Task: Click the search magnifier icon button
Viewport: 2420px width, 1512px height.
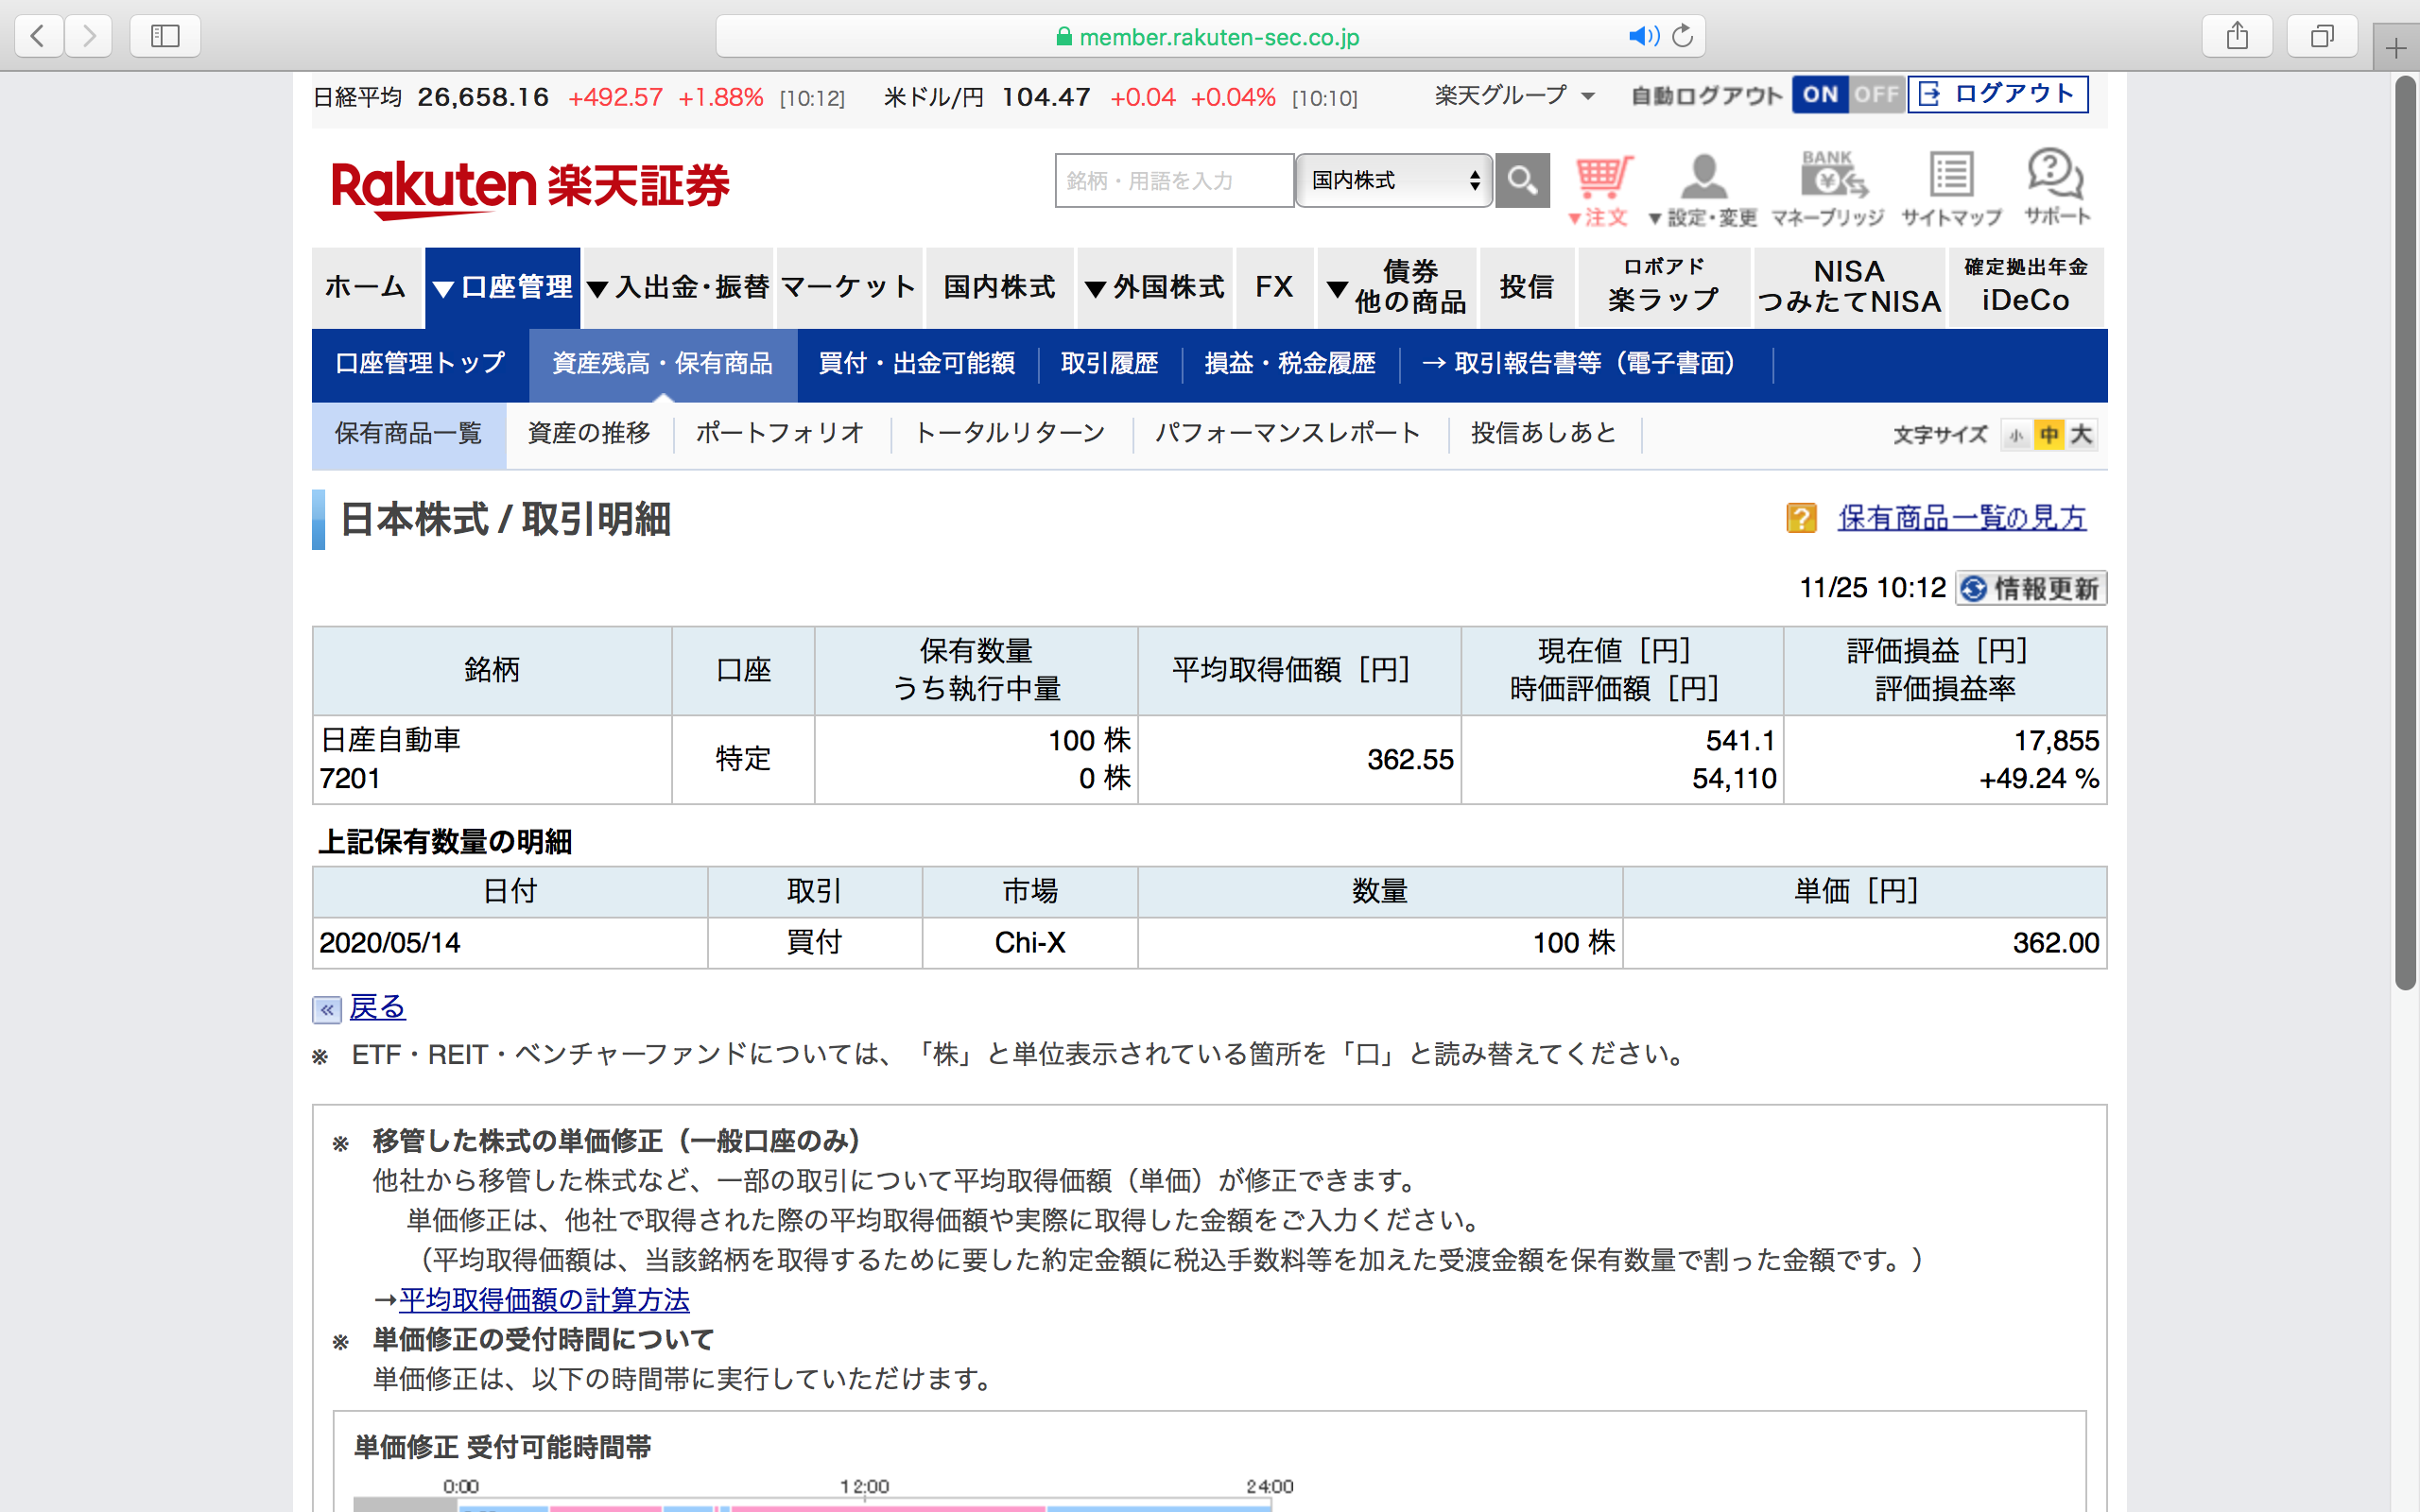Action: 1522,180
